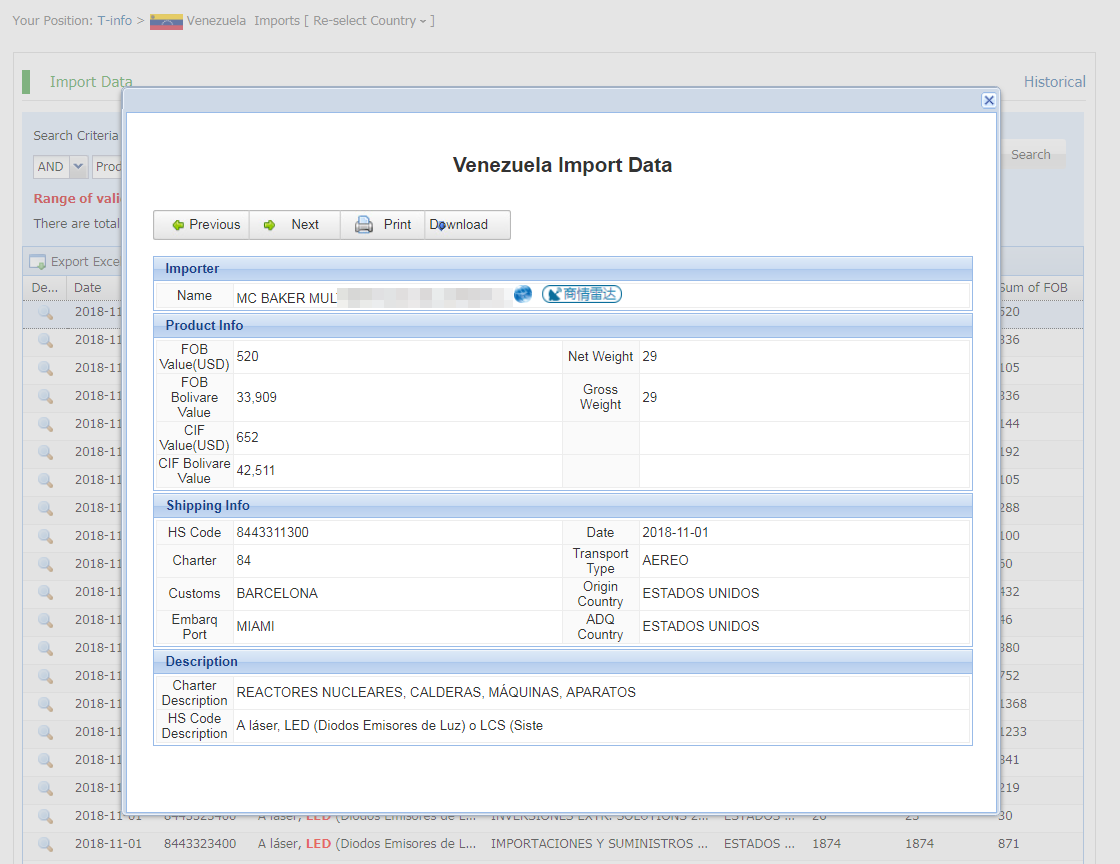Open the Re-select Country dropdown
Screen dimensions: 1120x864
pyautogui.click(x=370, y=21)
